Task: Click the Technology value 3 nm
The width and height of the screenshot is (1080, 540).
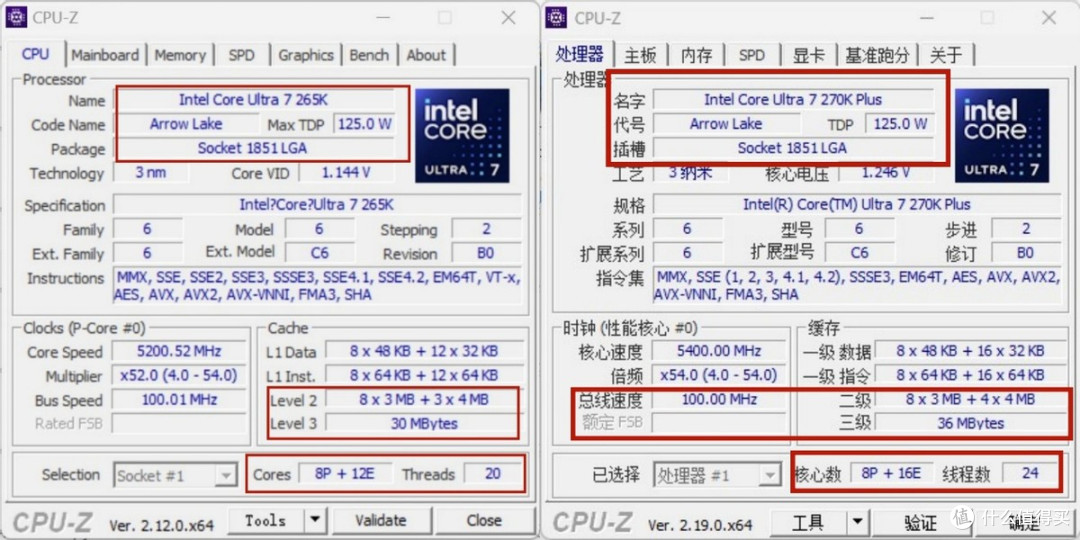Action: click(x=150, y=172)
